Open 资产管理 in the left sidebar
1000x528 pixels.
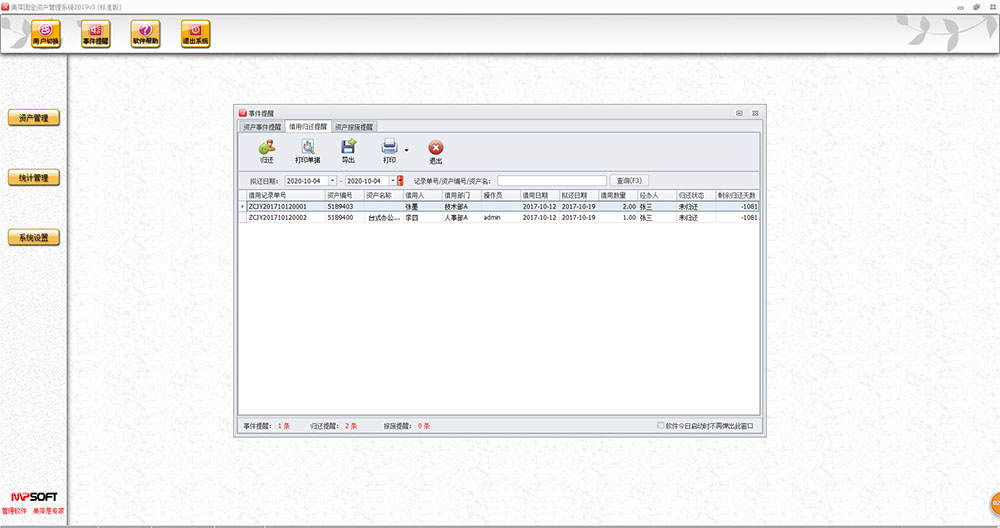(34, 118)
